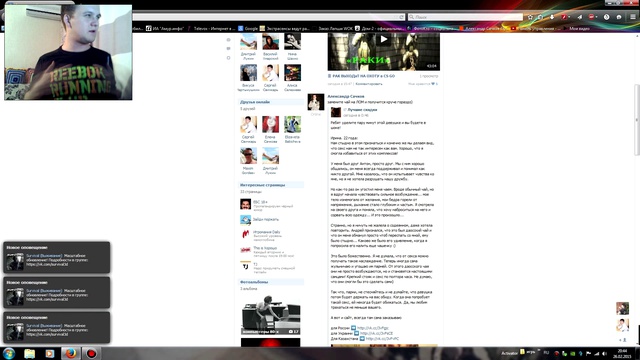Open Елена Сачкова's avatar in online friends
The height and width of the screenshot is (360, 640).
(270, 124)
